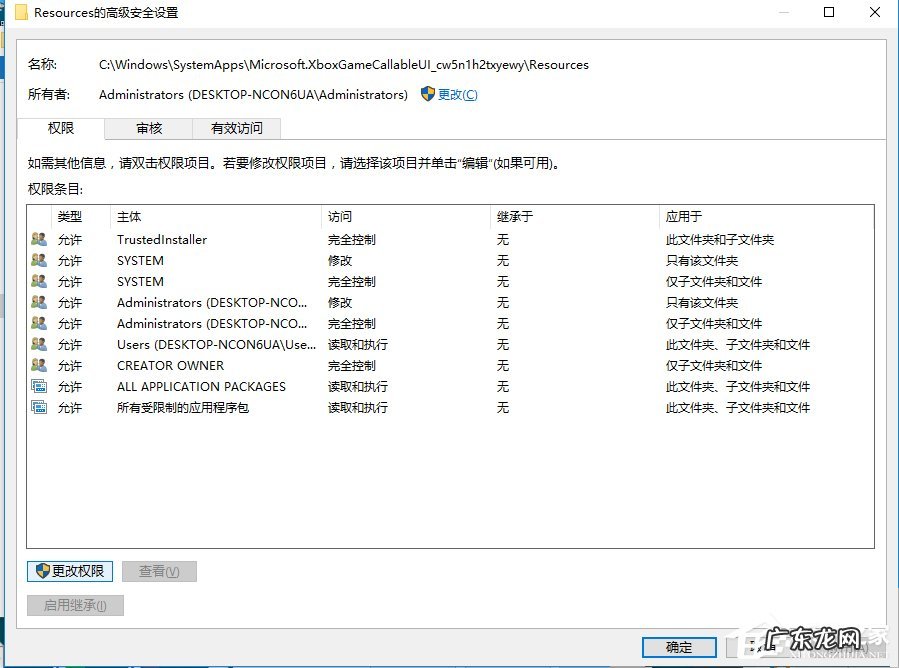Click the 查看(V) button
The height and width of the screenshot is (668, 899).
[159, 571]
